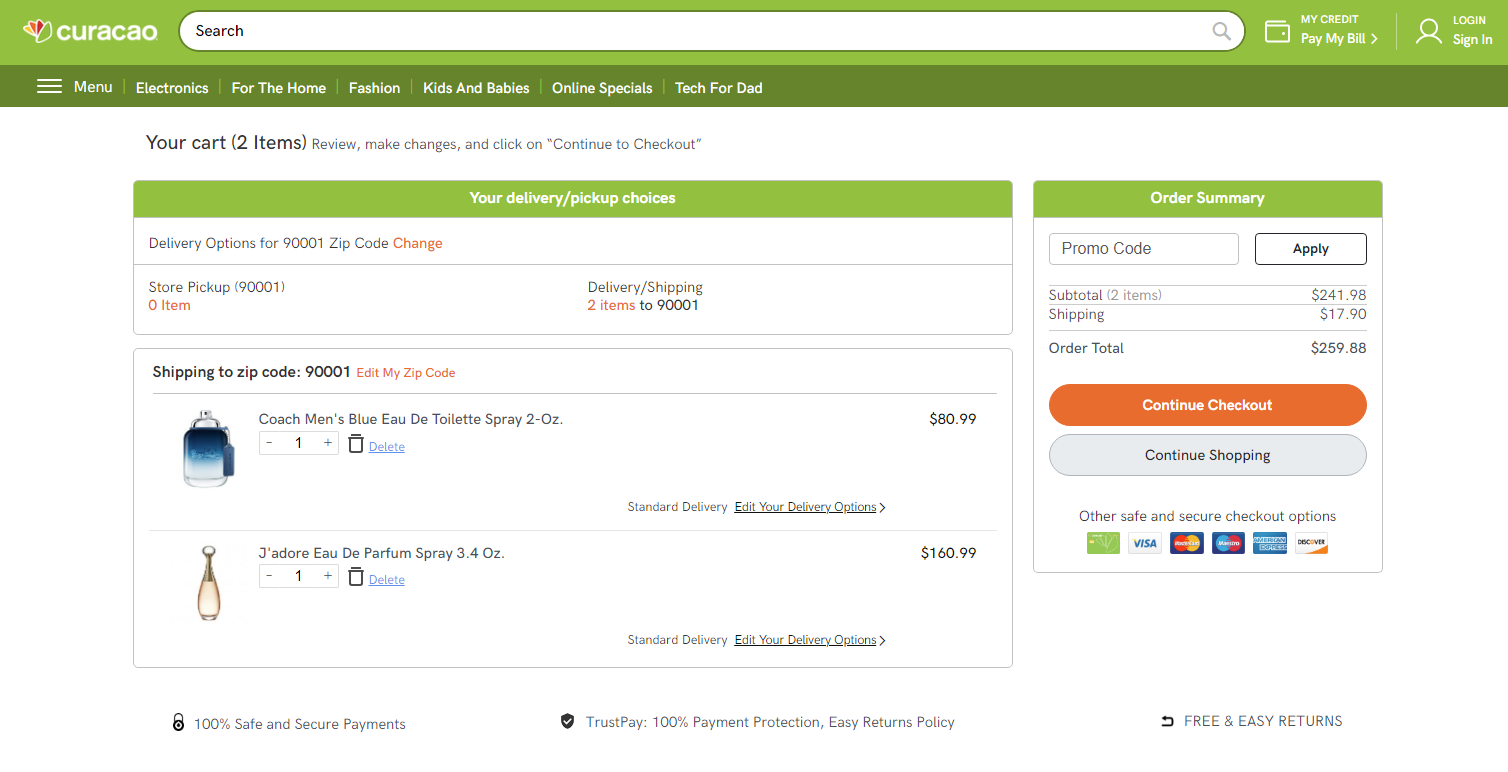
Task: Click the Sign In account icon
Action: click(1428, 31)
